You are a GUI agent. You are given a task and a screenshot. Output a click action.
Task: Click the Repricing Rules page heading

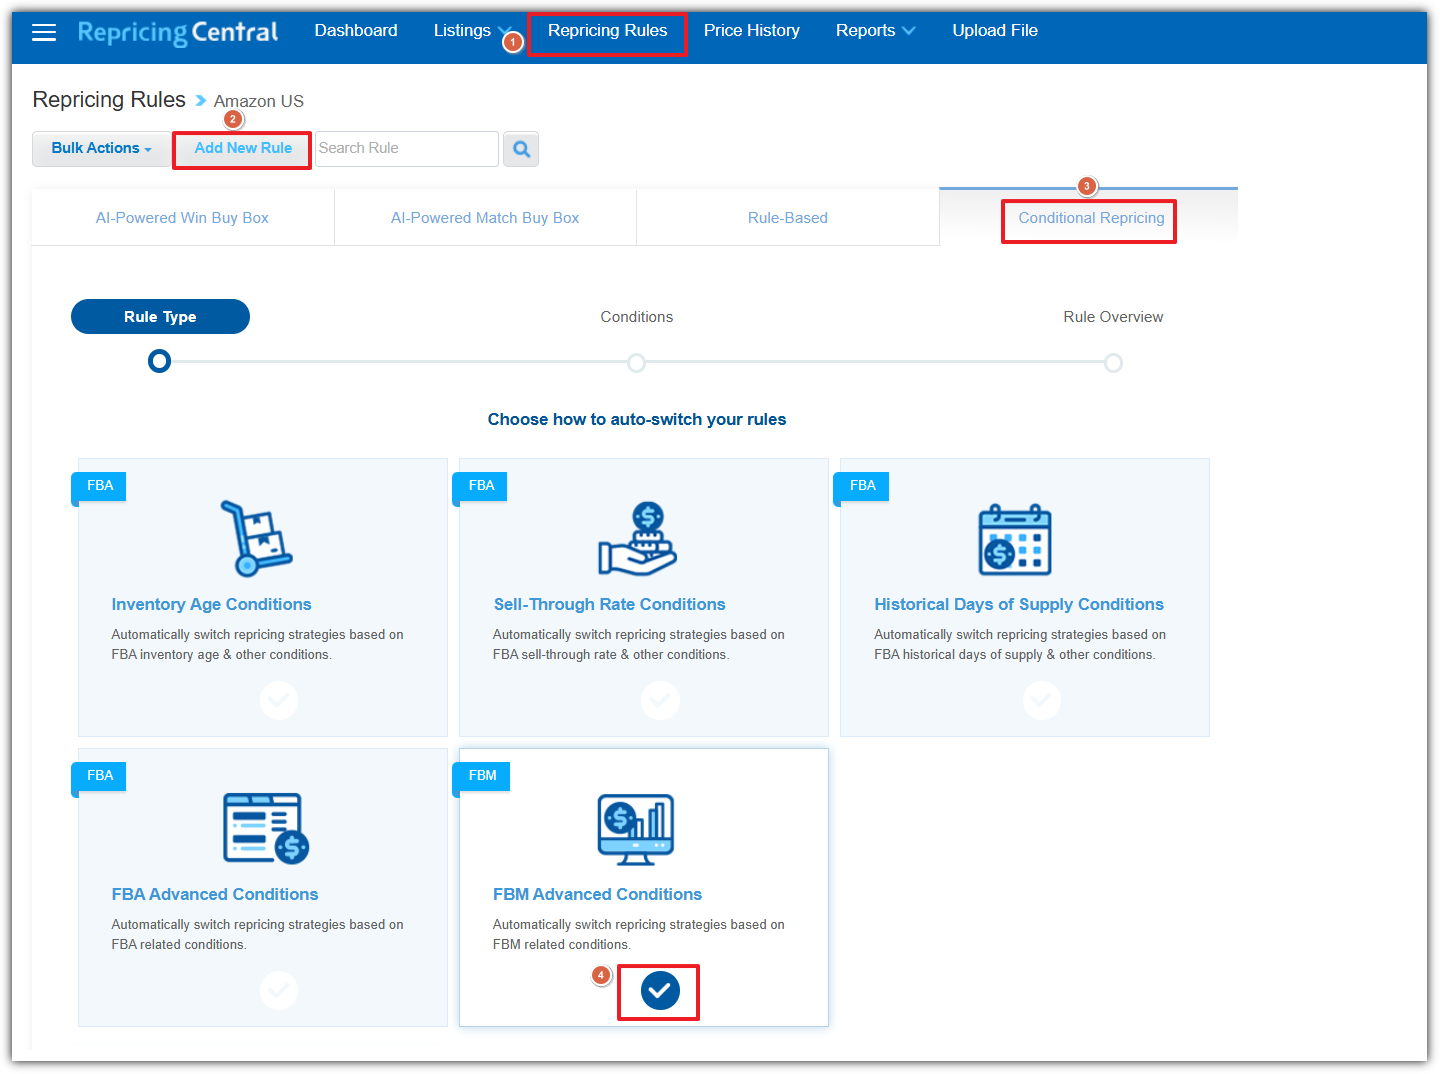click(109, 100)
